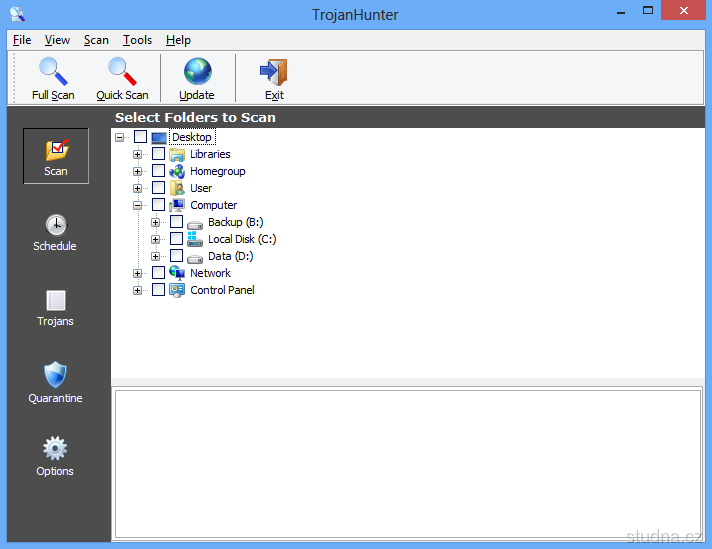Open the Quarantine shield section

pyautogui.click(x=55, y=383)
